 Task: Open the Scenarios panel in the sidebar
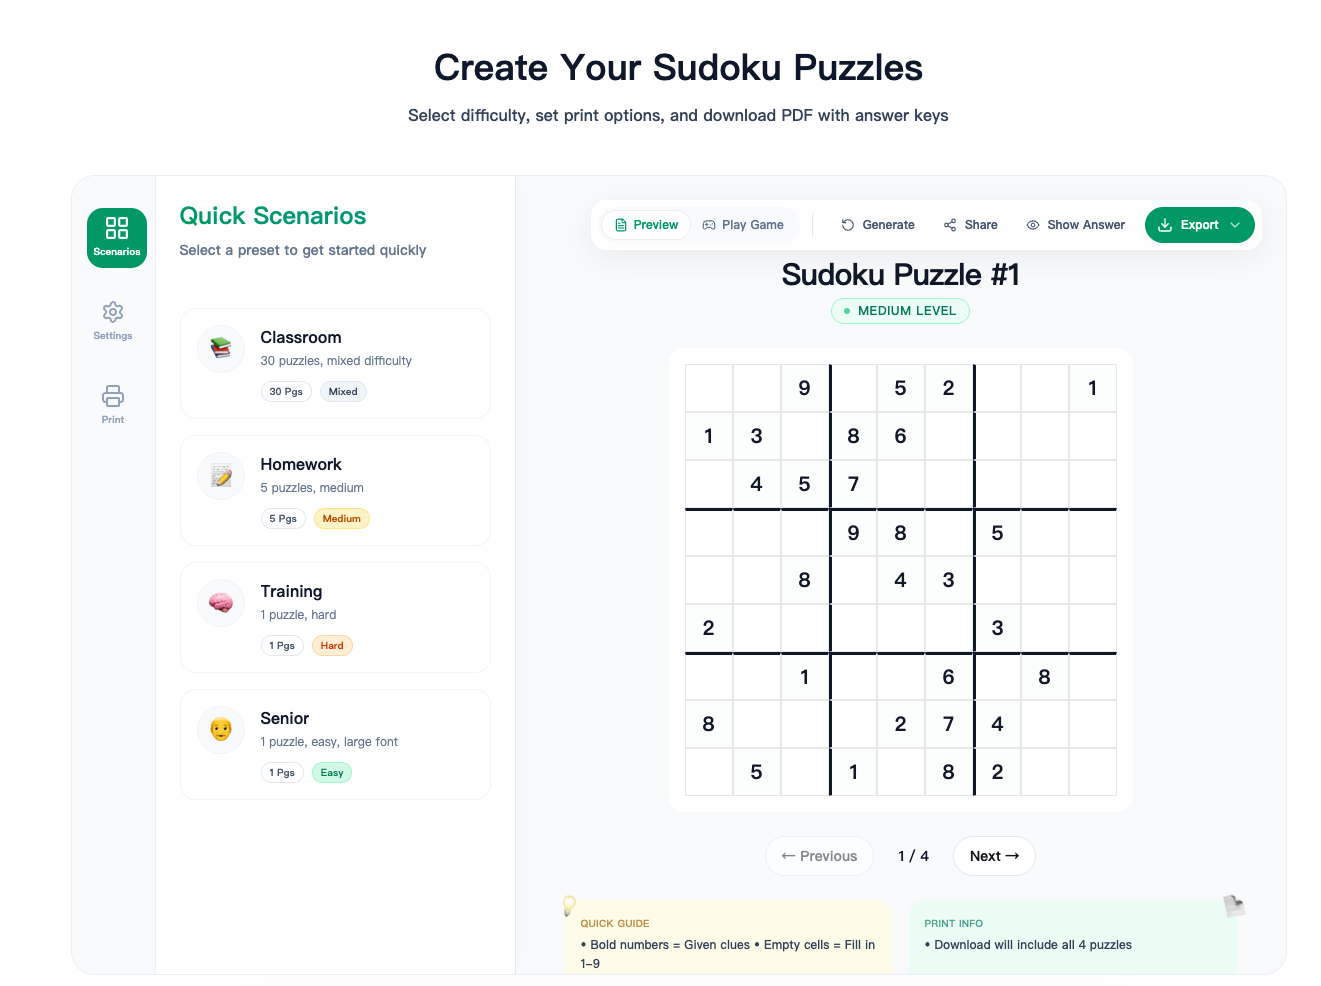116,238
